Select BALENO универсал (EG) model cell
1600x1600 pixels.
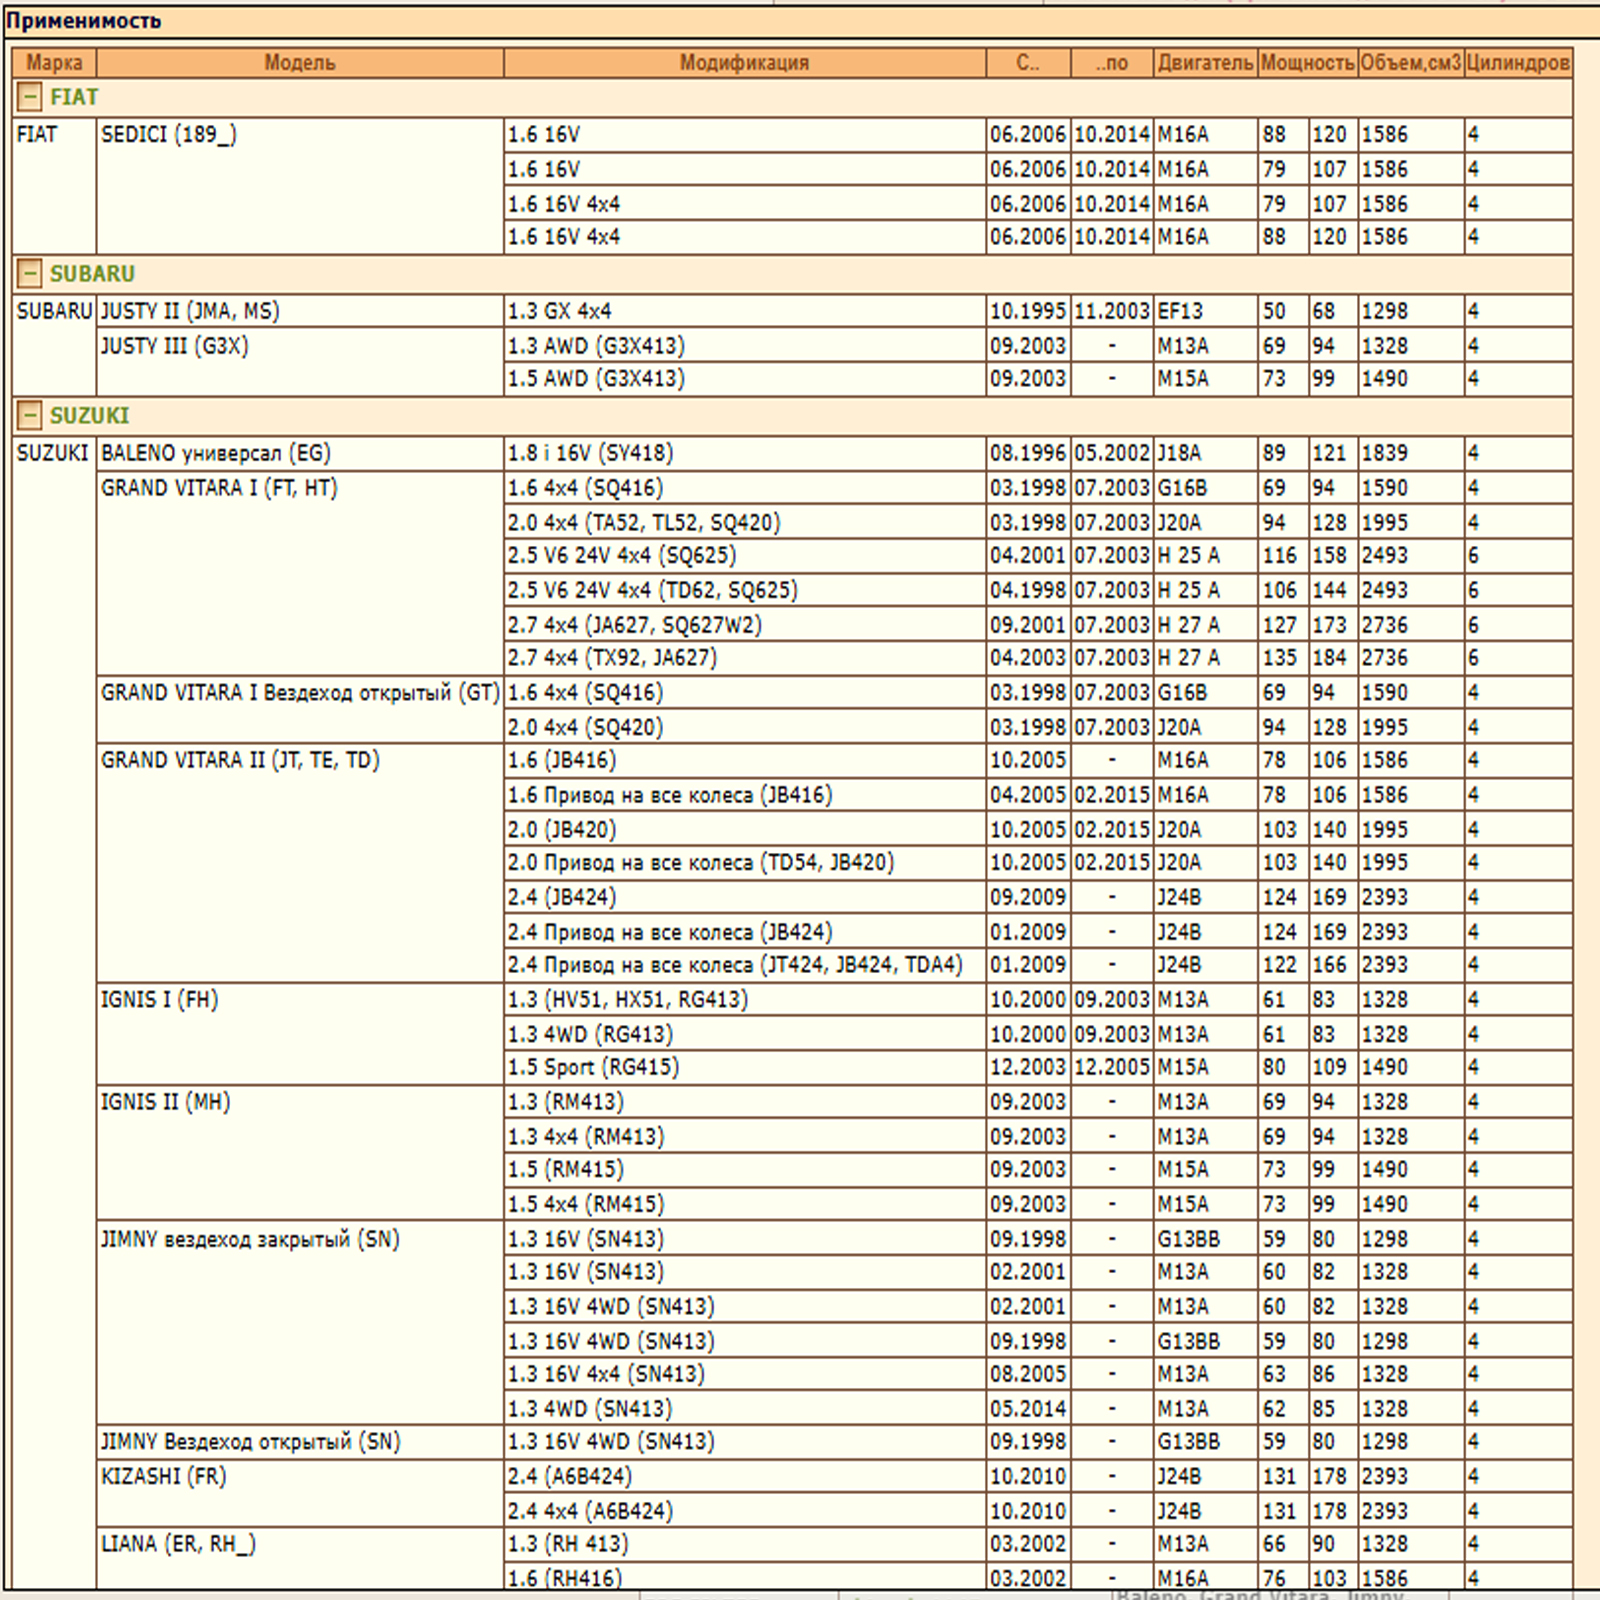tap(215, 453)
